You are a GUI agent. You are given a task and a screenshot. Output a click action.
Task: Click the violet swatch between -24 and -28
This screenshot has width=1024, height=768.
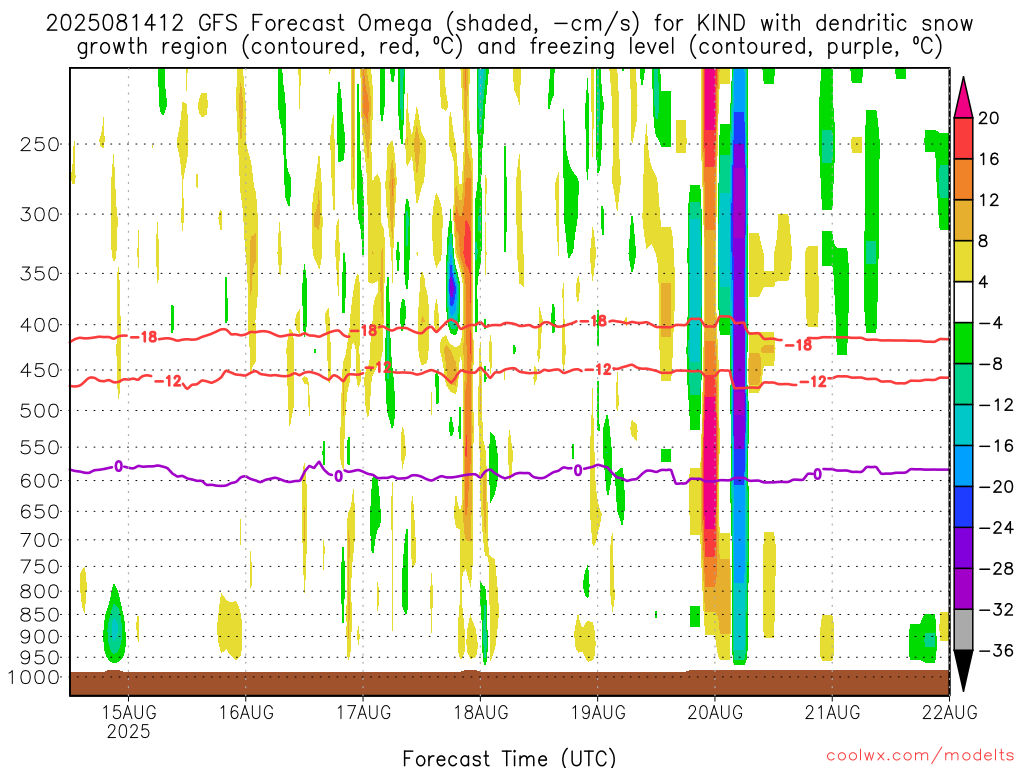[963, 548]
